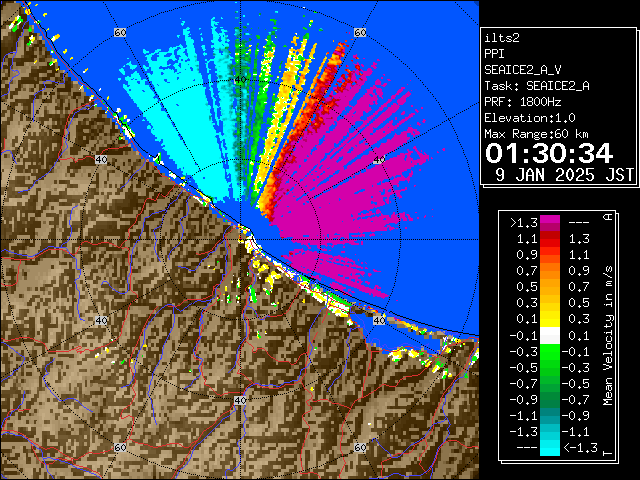Click the 'T' letter at legend bottom
The width and height of the screenshot is (640, 480).
tap(608, 453)
